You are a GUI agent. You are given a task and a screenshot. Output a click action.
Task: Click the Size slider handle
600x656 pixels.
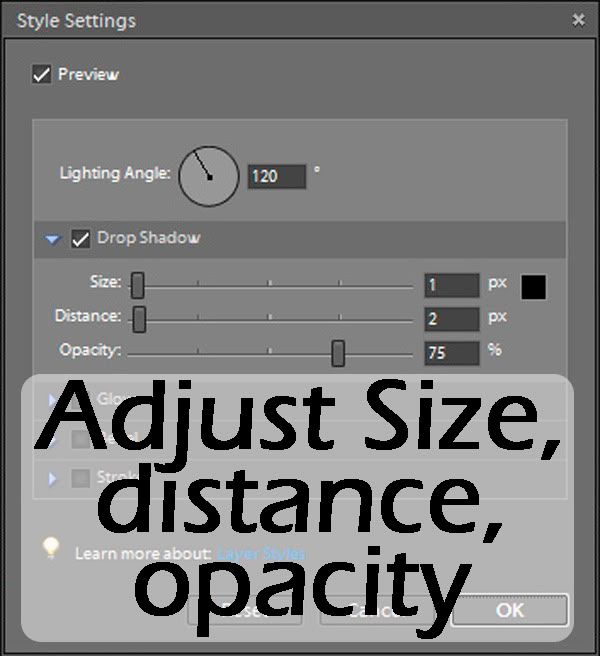click(138, 285)
